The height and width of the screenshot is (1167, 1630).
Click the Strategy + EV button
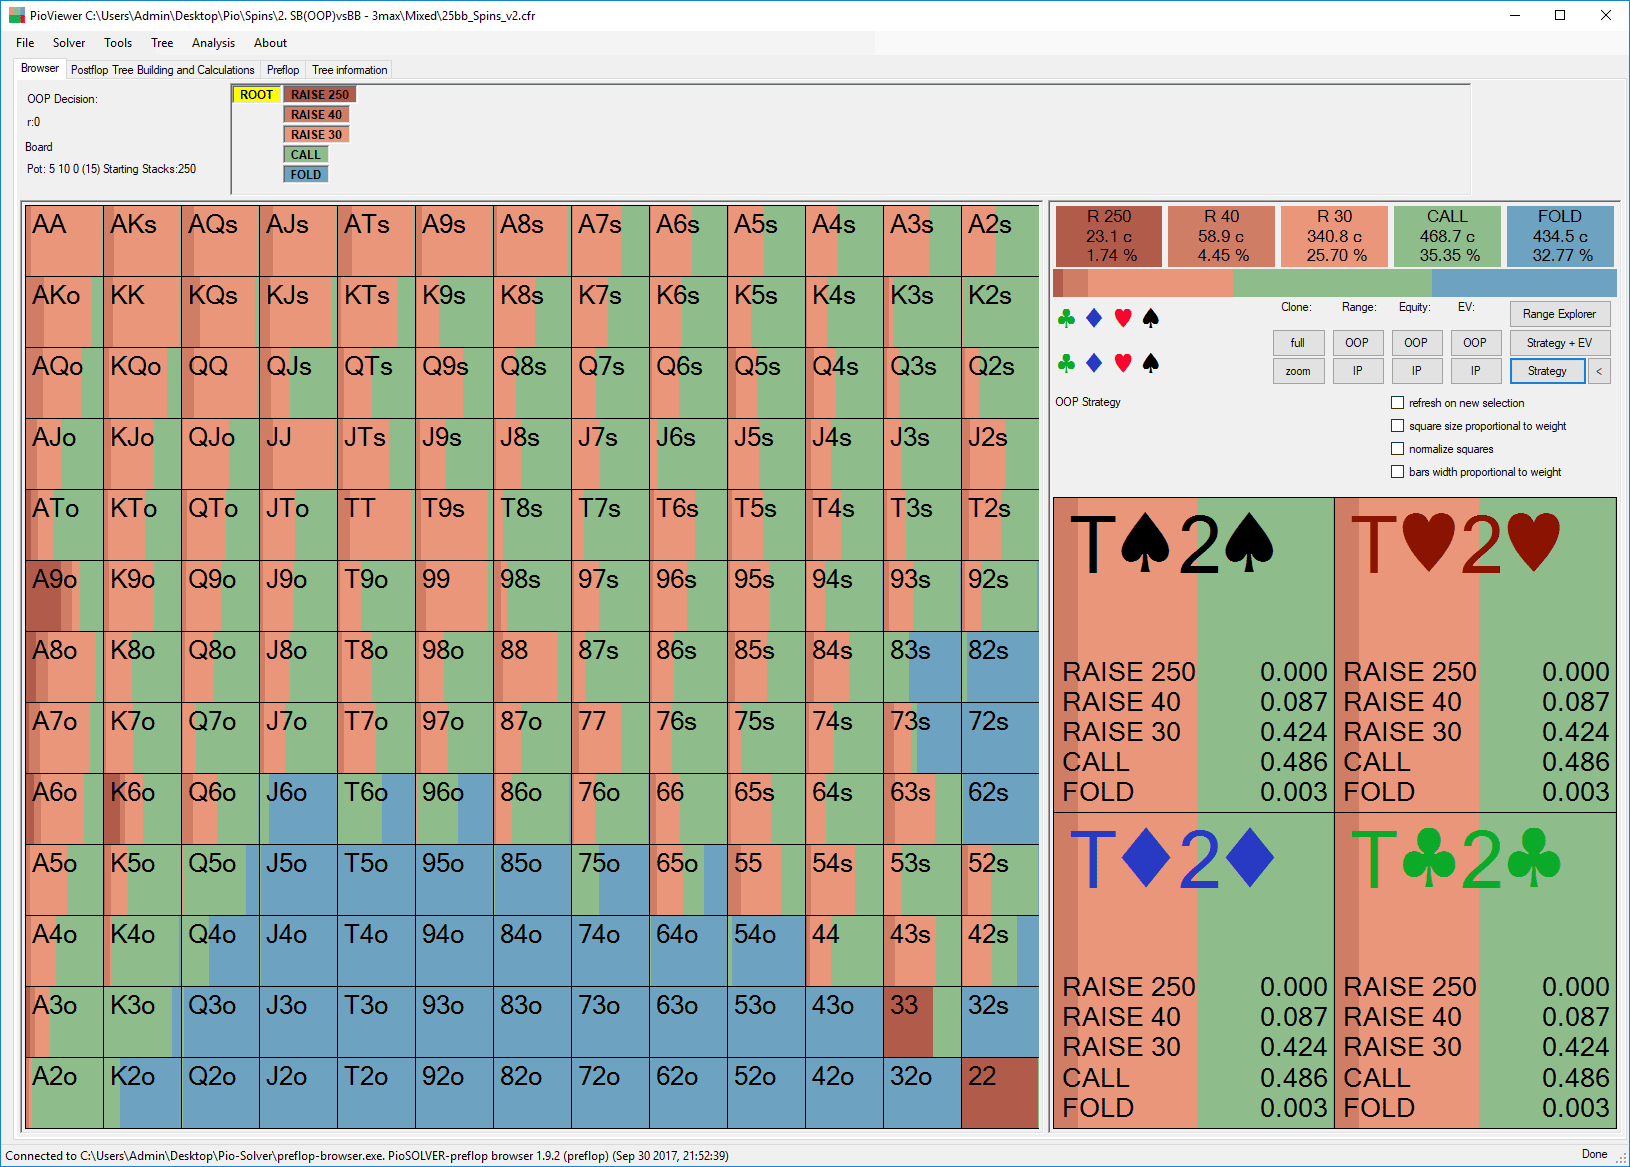tap(1559, 342)
